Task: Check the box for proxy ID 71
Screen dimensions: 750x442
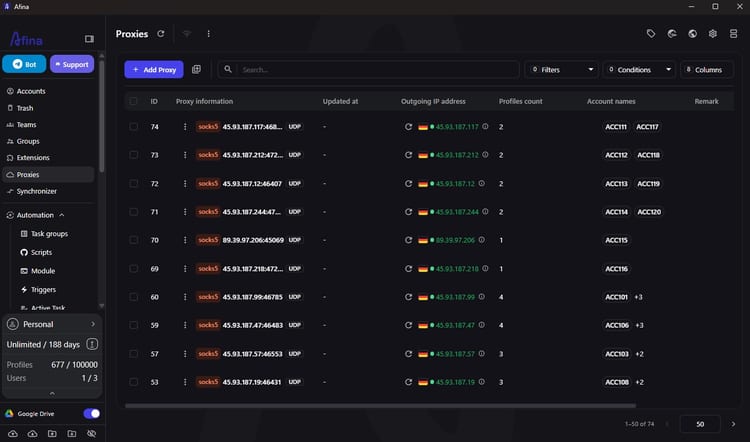Action: tap(133, 212)
